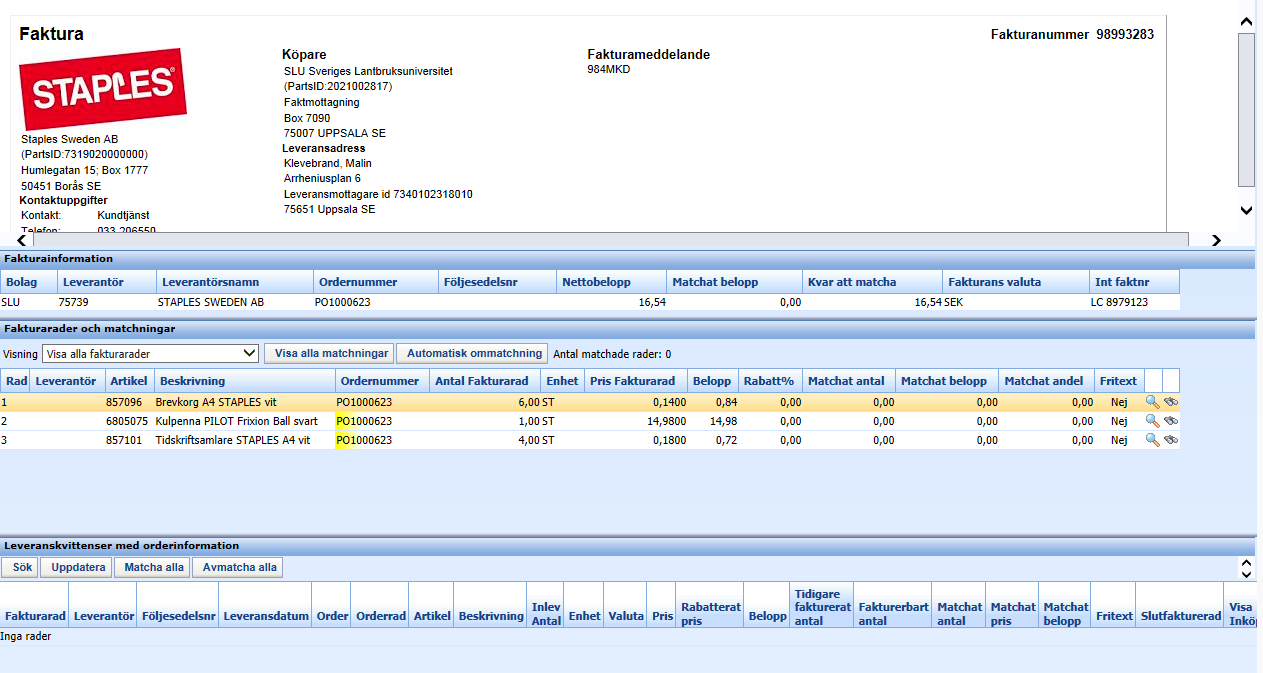Click the Uppdatera button
This screenshot has height=673, width=1263.
point(77,567)
